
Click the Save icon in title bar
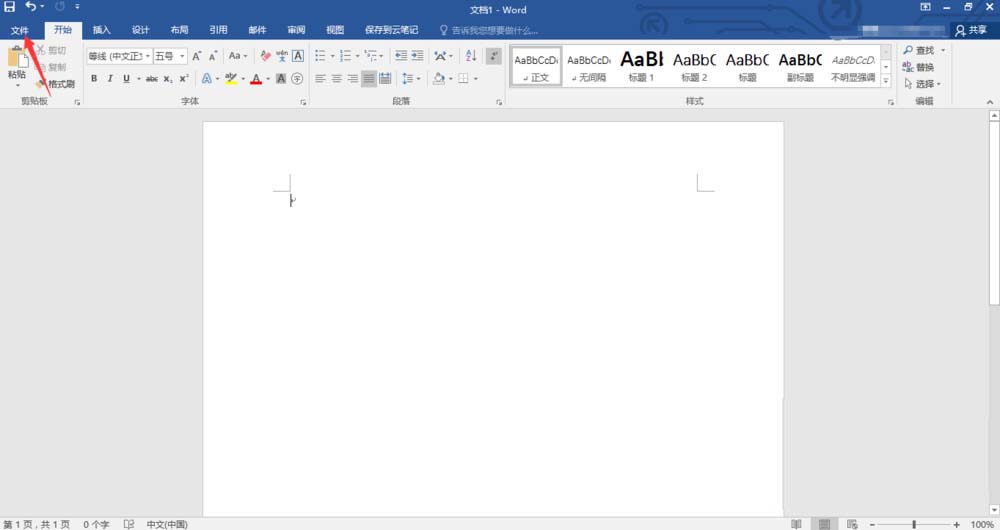[10, 7]
